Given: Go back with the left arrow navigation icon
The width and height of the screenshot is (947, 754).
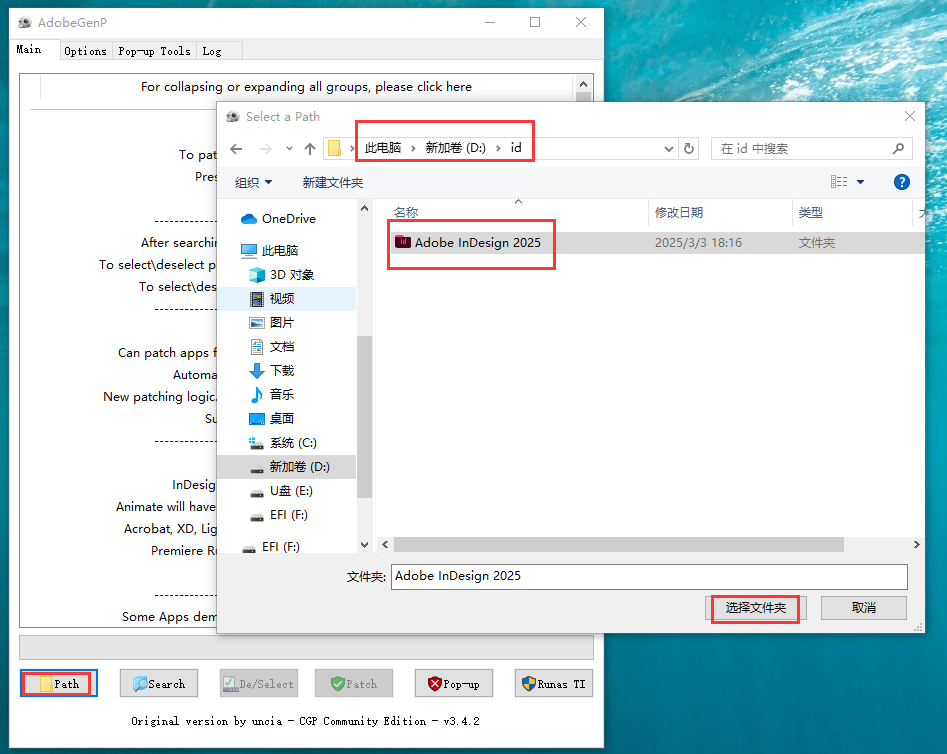Looking at the screenshot, I should [236, 149].
